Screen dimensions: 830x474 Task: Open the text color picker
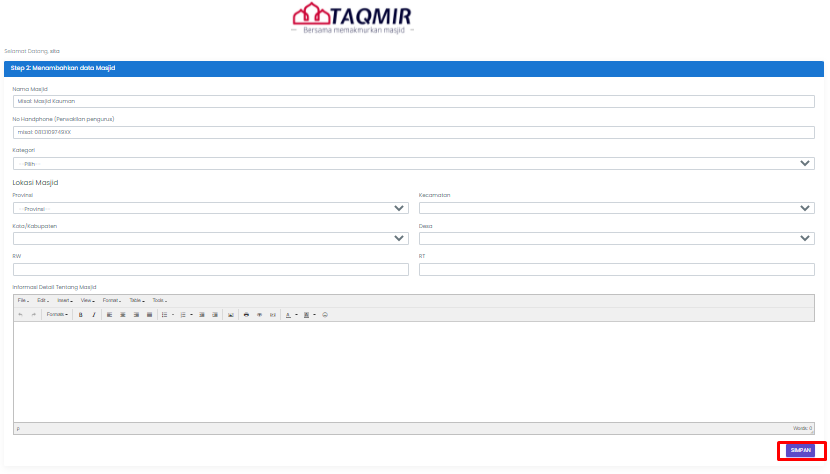289,314
